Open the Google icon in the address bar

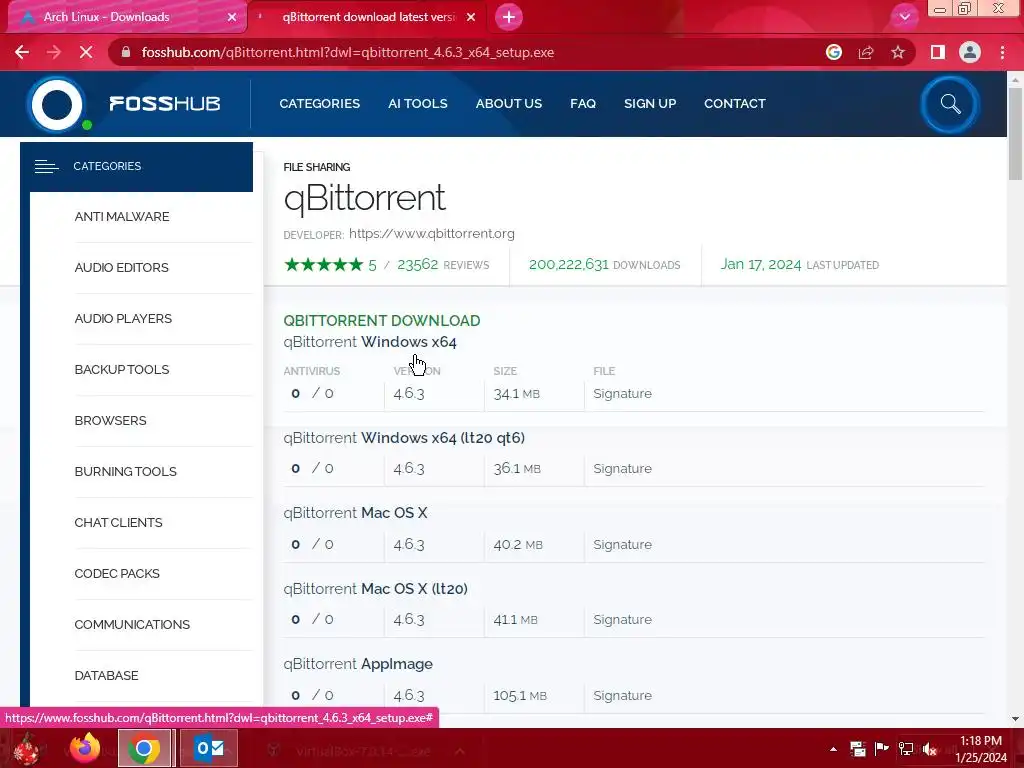point(833,52)
